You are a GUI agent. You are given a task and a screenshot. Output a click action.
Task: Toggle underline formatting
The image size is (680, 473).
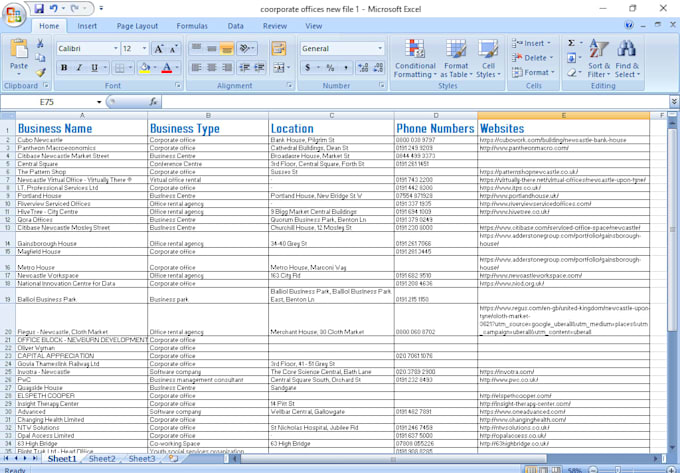[94, 68]
